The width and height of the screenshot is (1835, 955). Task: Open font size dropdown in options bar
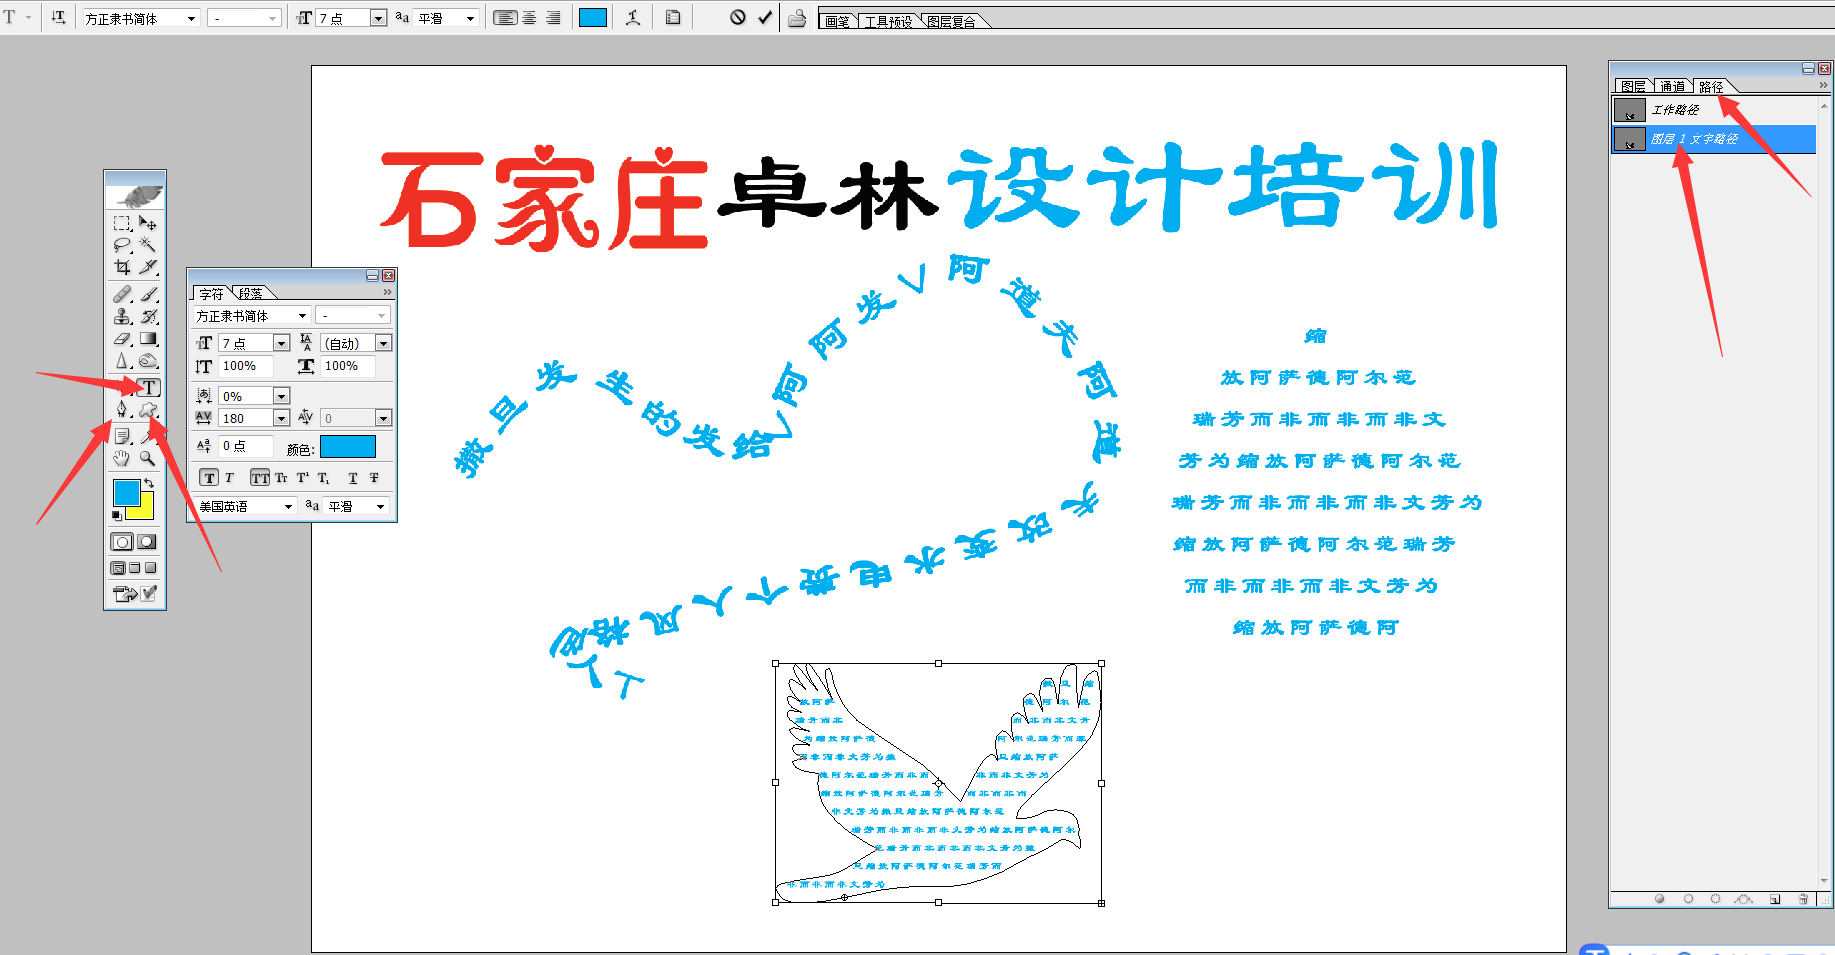coord(378,18)
